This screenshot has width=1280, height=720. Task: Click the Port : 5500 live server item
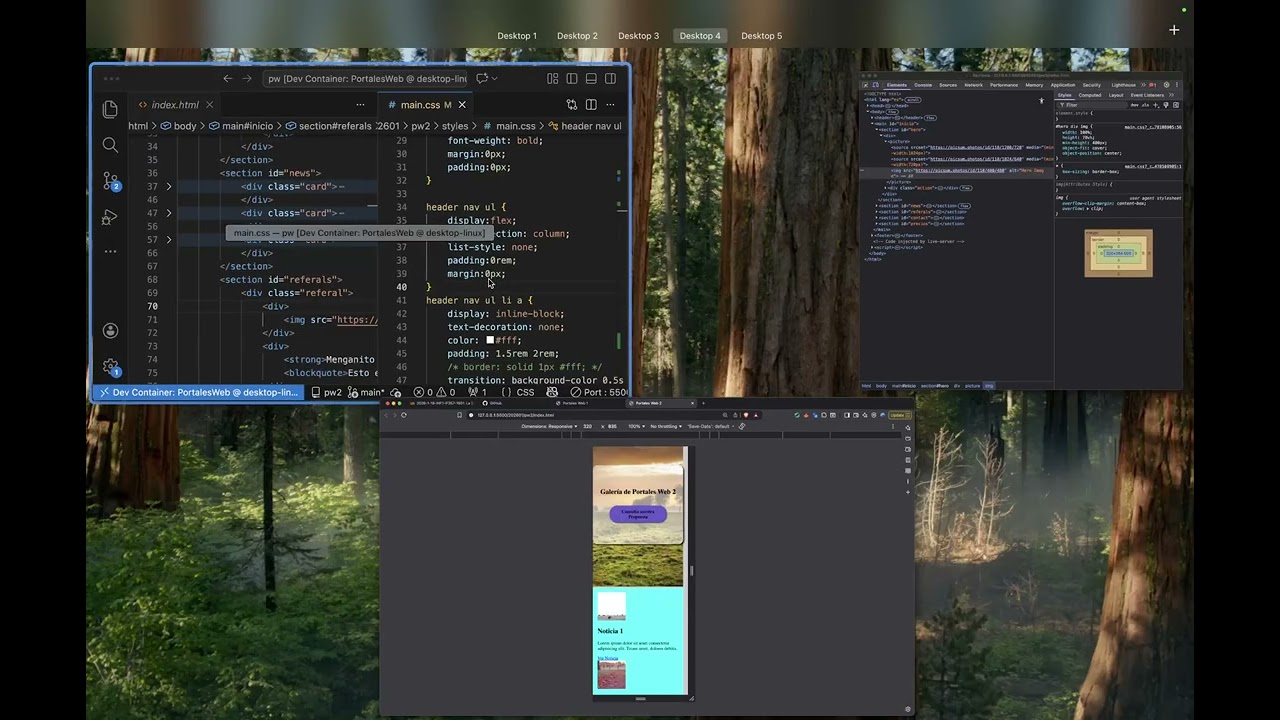tap(597, 392)
